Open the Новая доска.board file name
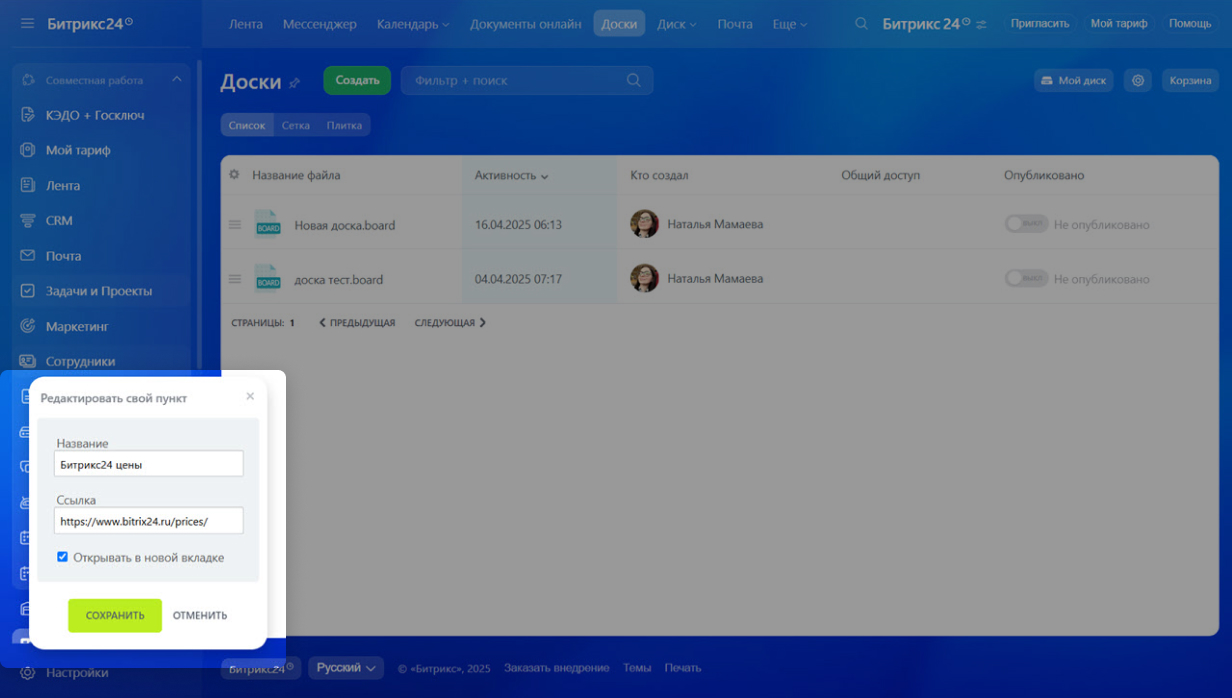Image resolution: width=1232 pixels, height=698 pixels. click(x=345, y=225)
